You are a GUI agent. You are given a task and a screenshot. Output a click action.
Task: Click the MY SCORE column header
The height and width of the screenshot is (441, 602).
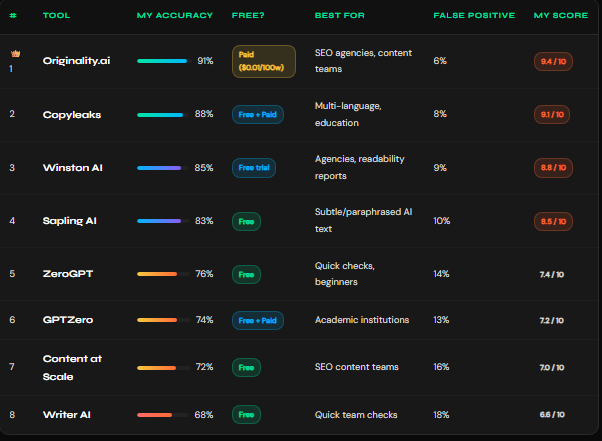pyautogui.click(x=561, y=15)
